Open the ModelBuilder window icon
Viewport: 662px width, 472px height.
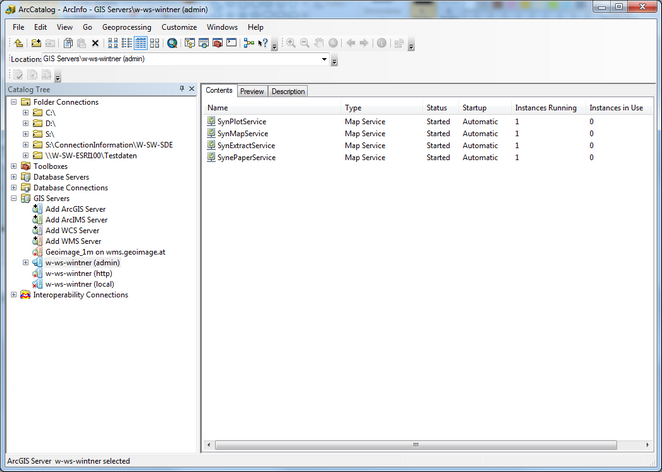click(x=249, y=43)
